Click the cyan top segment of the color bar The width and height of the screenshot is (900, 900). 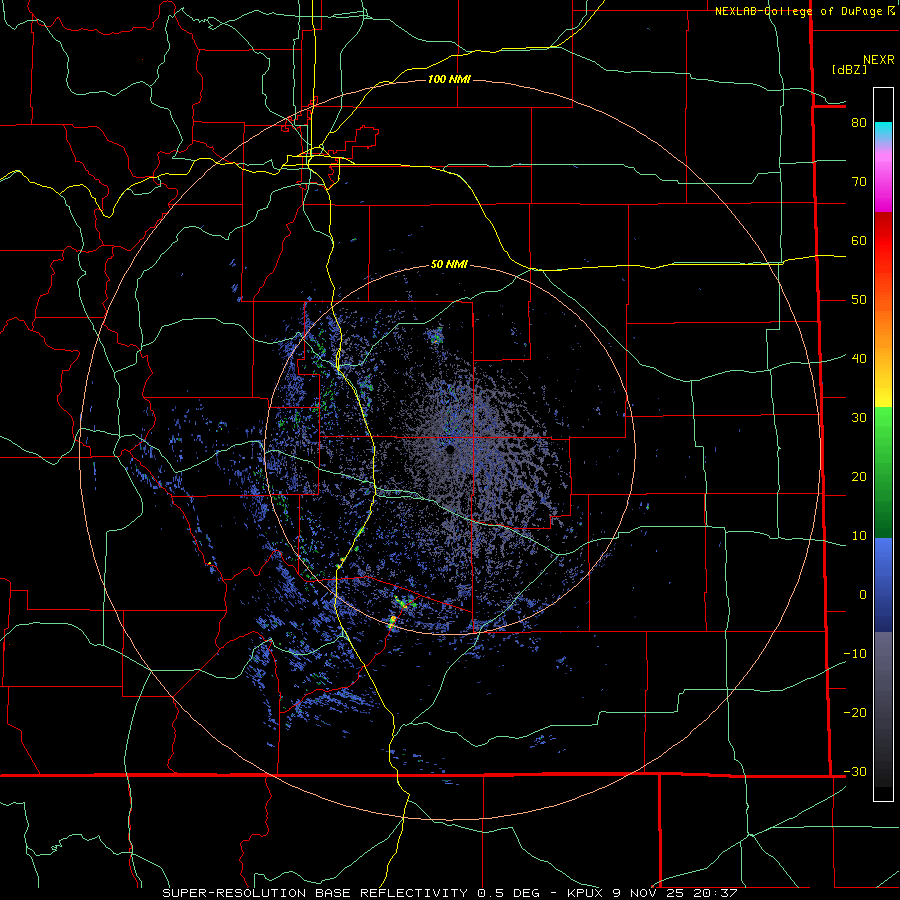point(883,132)
